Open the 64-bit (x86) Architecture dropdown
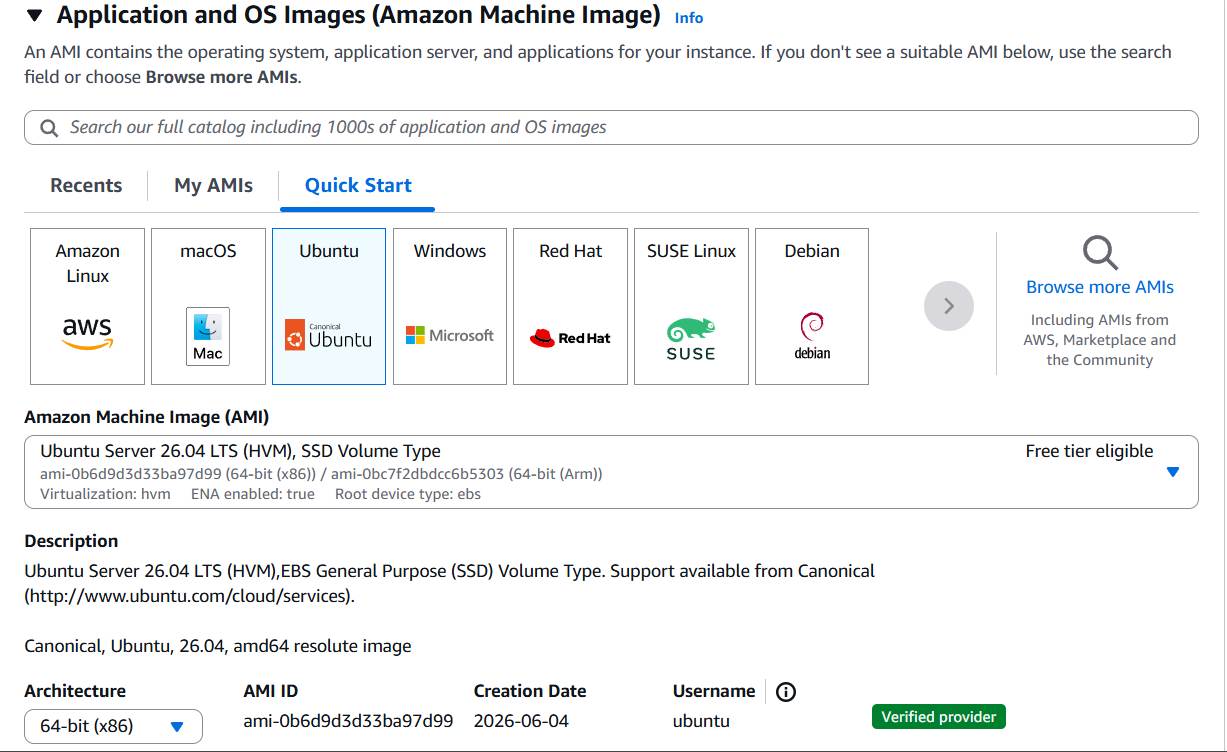 point(113,726)
